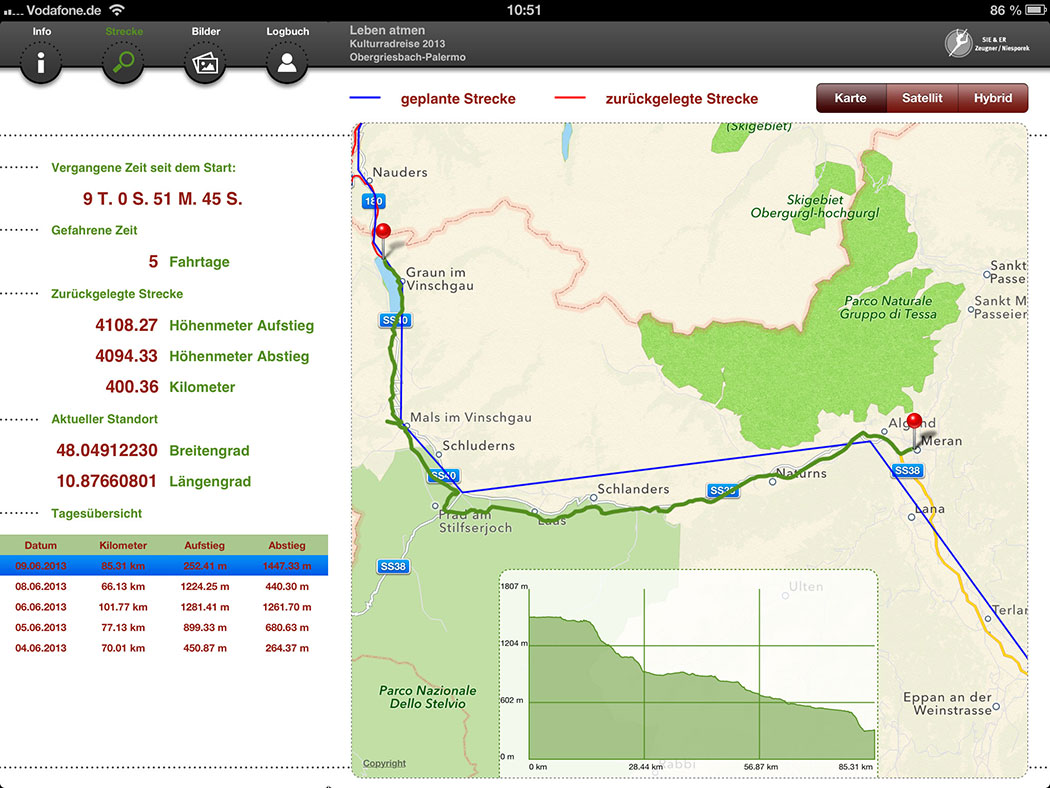The height and width of the screenshot is (788, 1050).
Task: Tap the Nauders town label
Action: click(x=400, y=172)
